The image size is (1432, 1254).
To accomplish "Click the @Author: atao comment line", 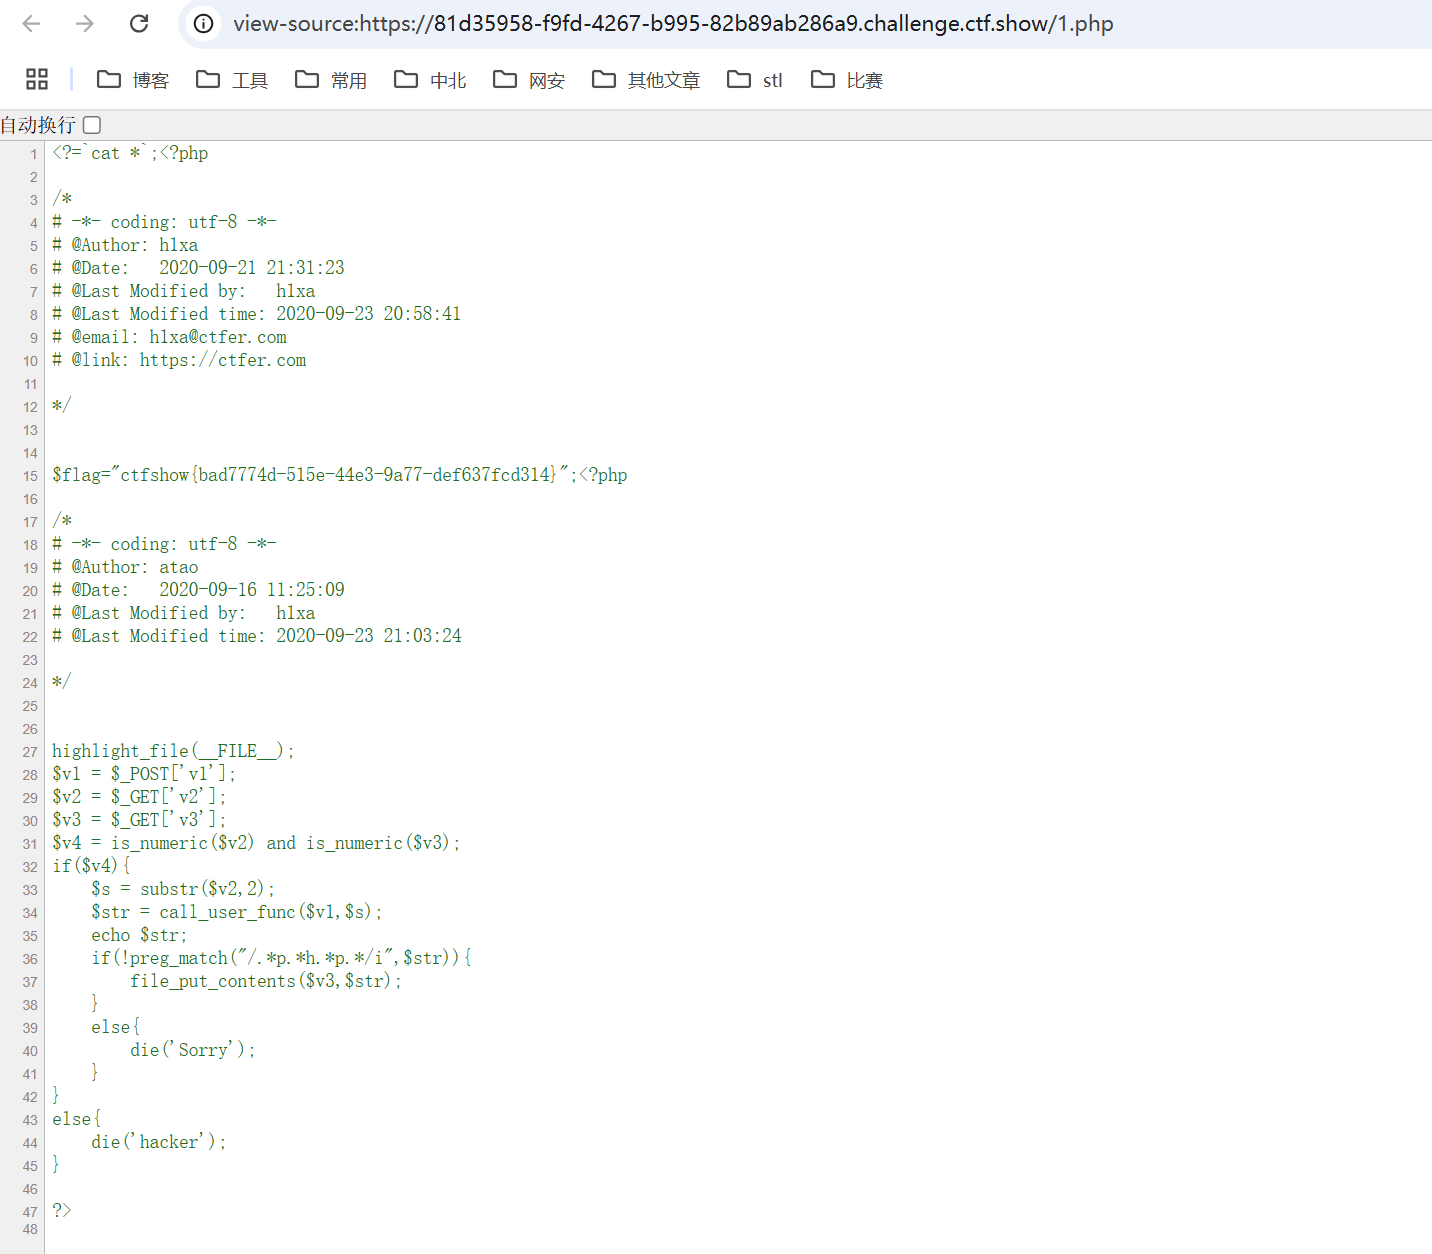I will coord(125,567).
